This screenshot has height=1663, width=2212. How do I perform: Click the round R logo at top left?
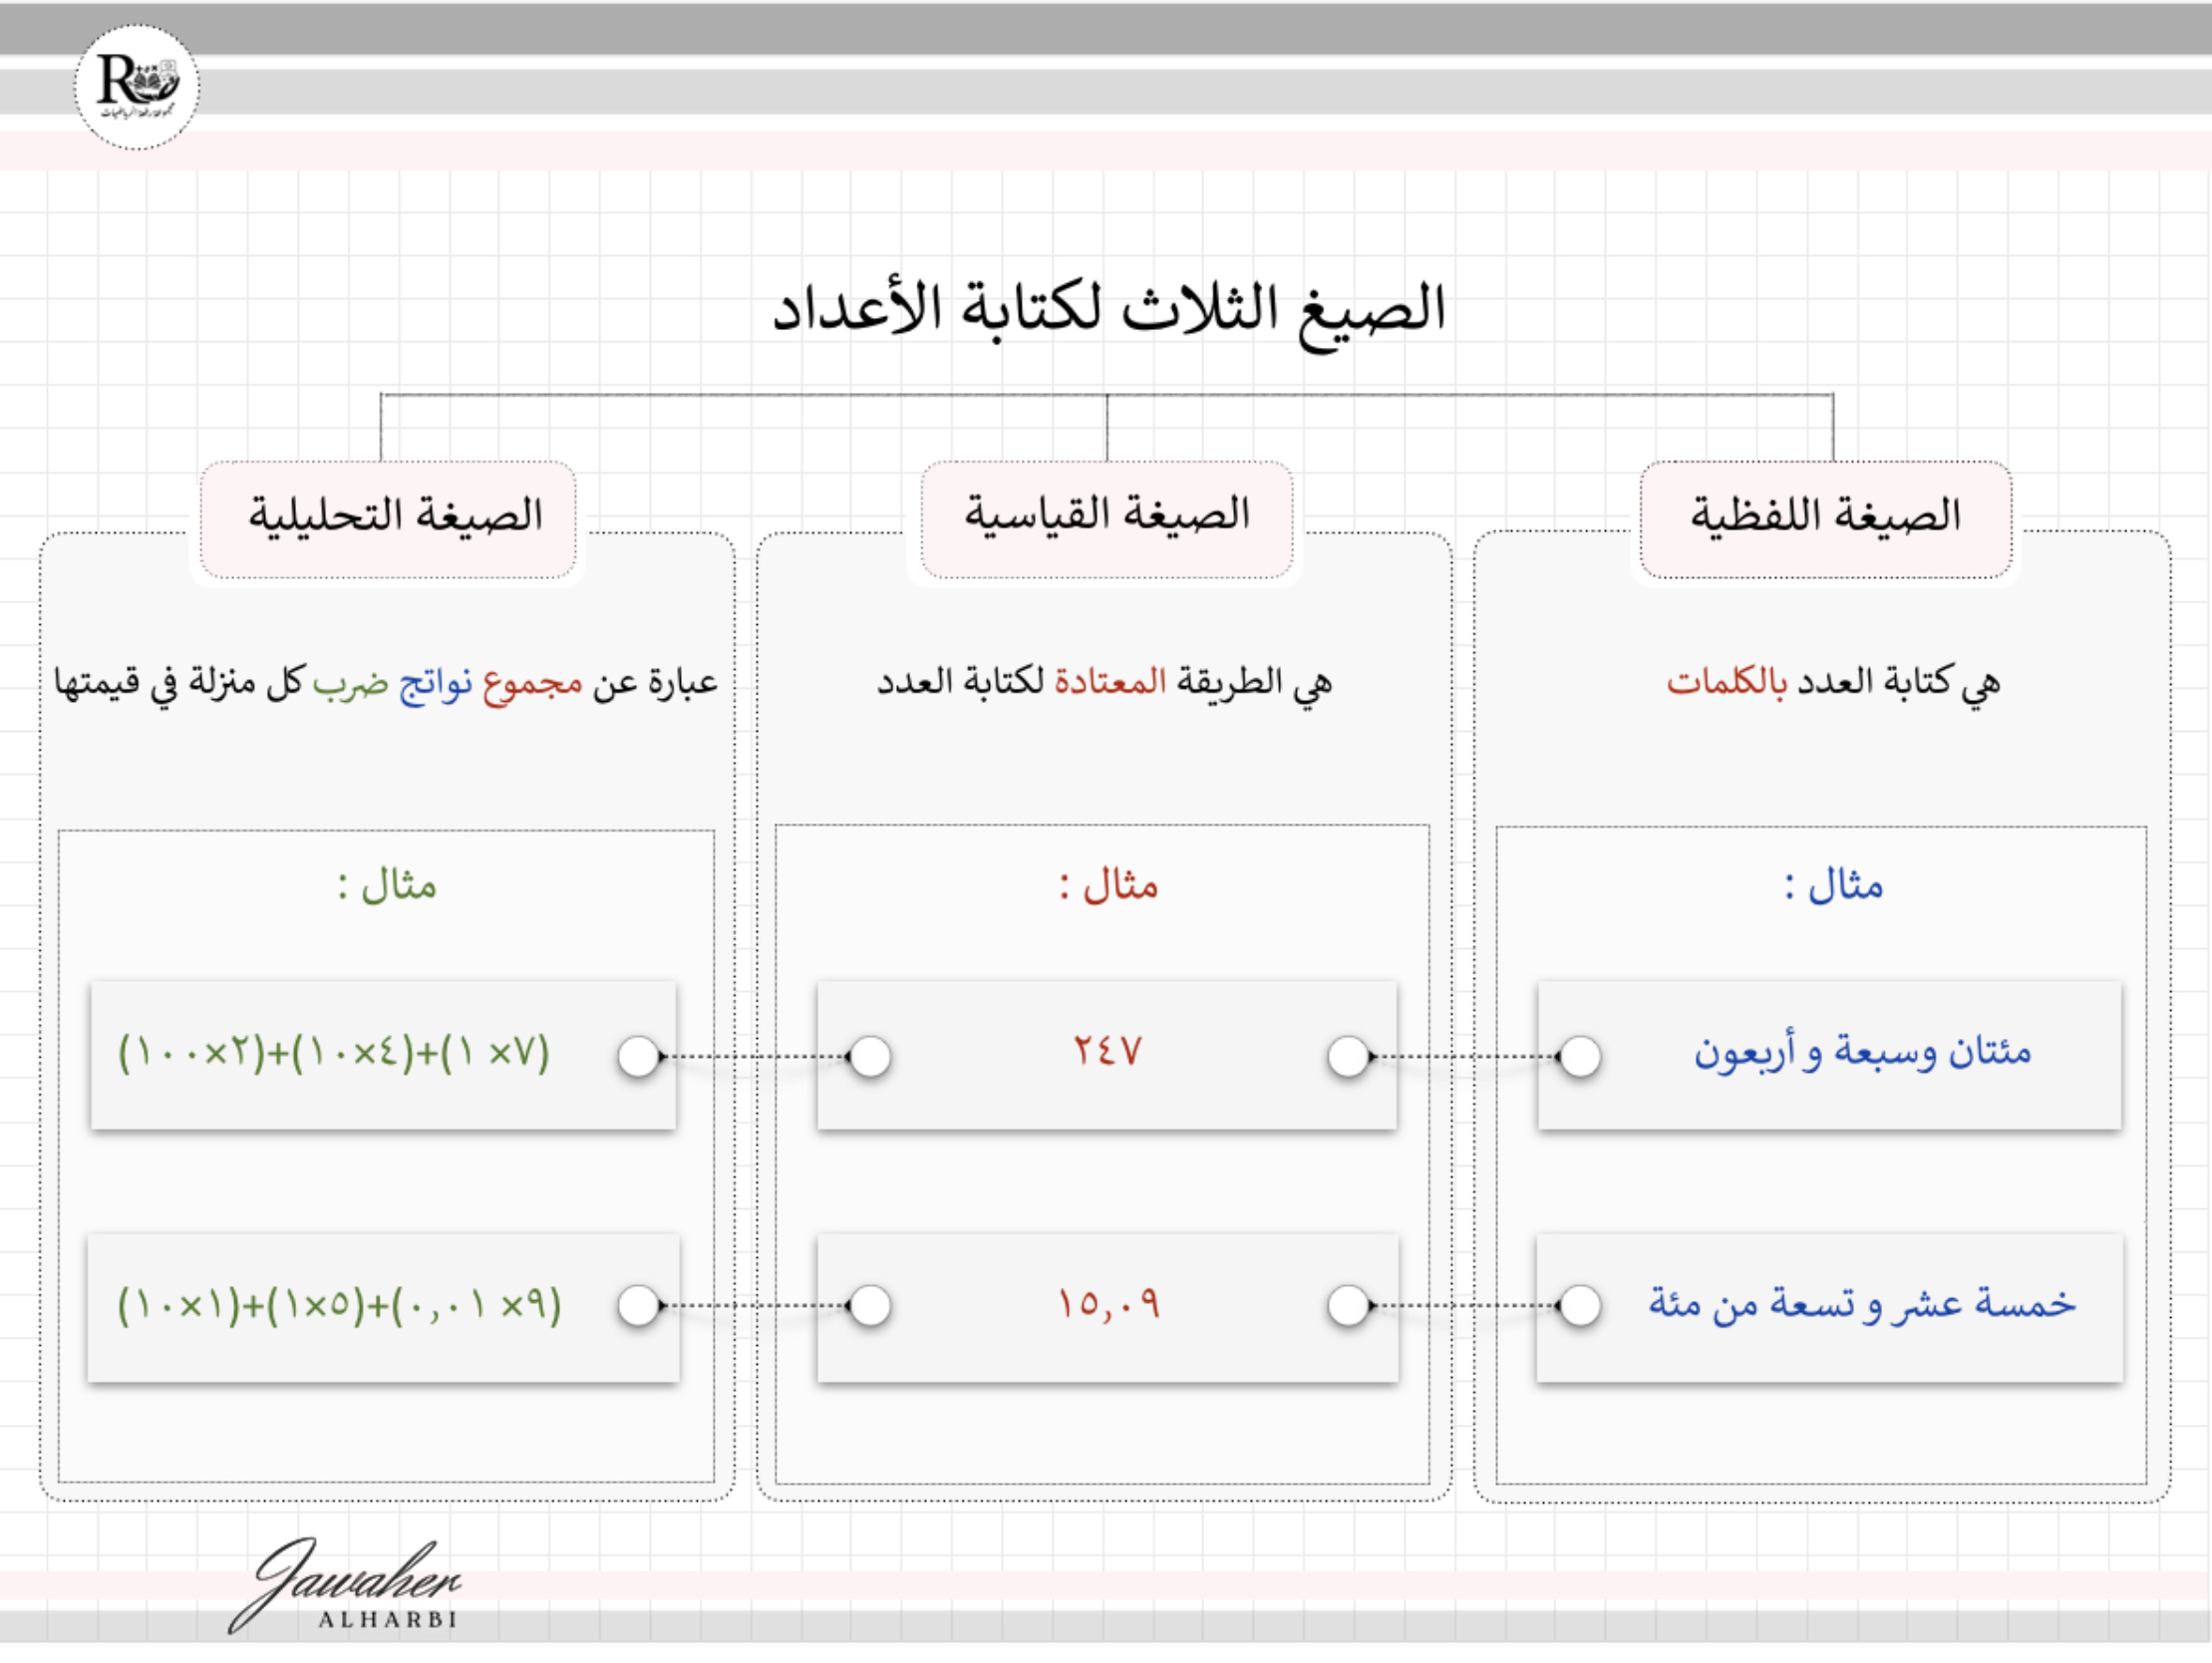tap(137, 87)
